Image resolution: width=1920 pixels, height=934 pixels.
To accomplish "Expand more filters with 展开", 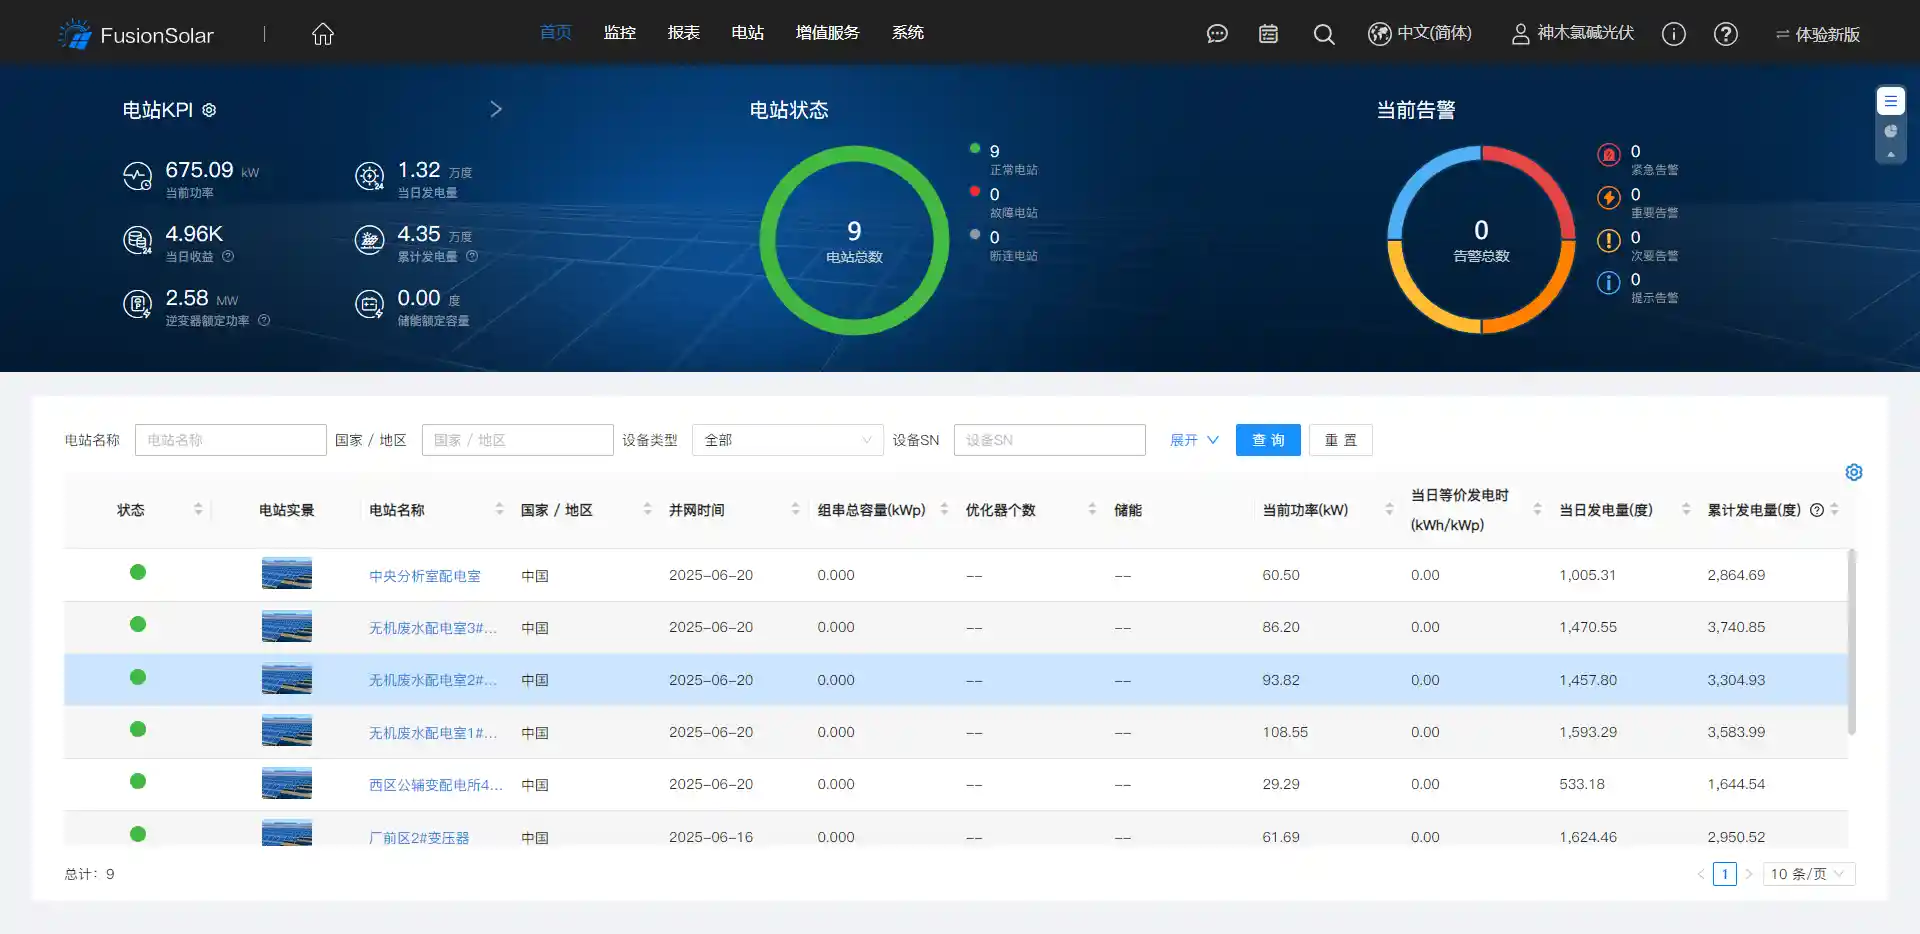I will tap(1194, 440).
